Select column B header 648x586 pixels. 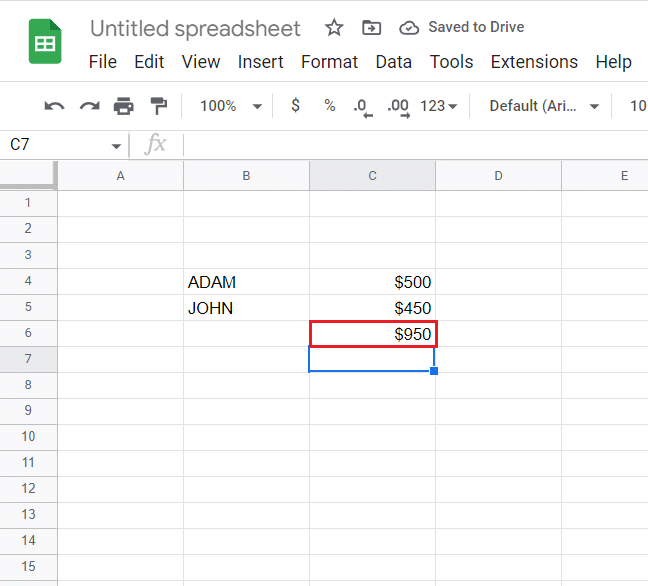(x=246, y=176)
